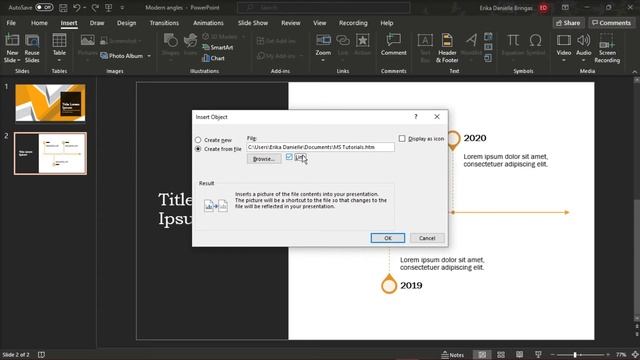The image size is (640, 360).
Task: Click zoom in plus button
Action: pos(608,355)
